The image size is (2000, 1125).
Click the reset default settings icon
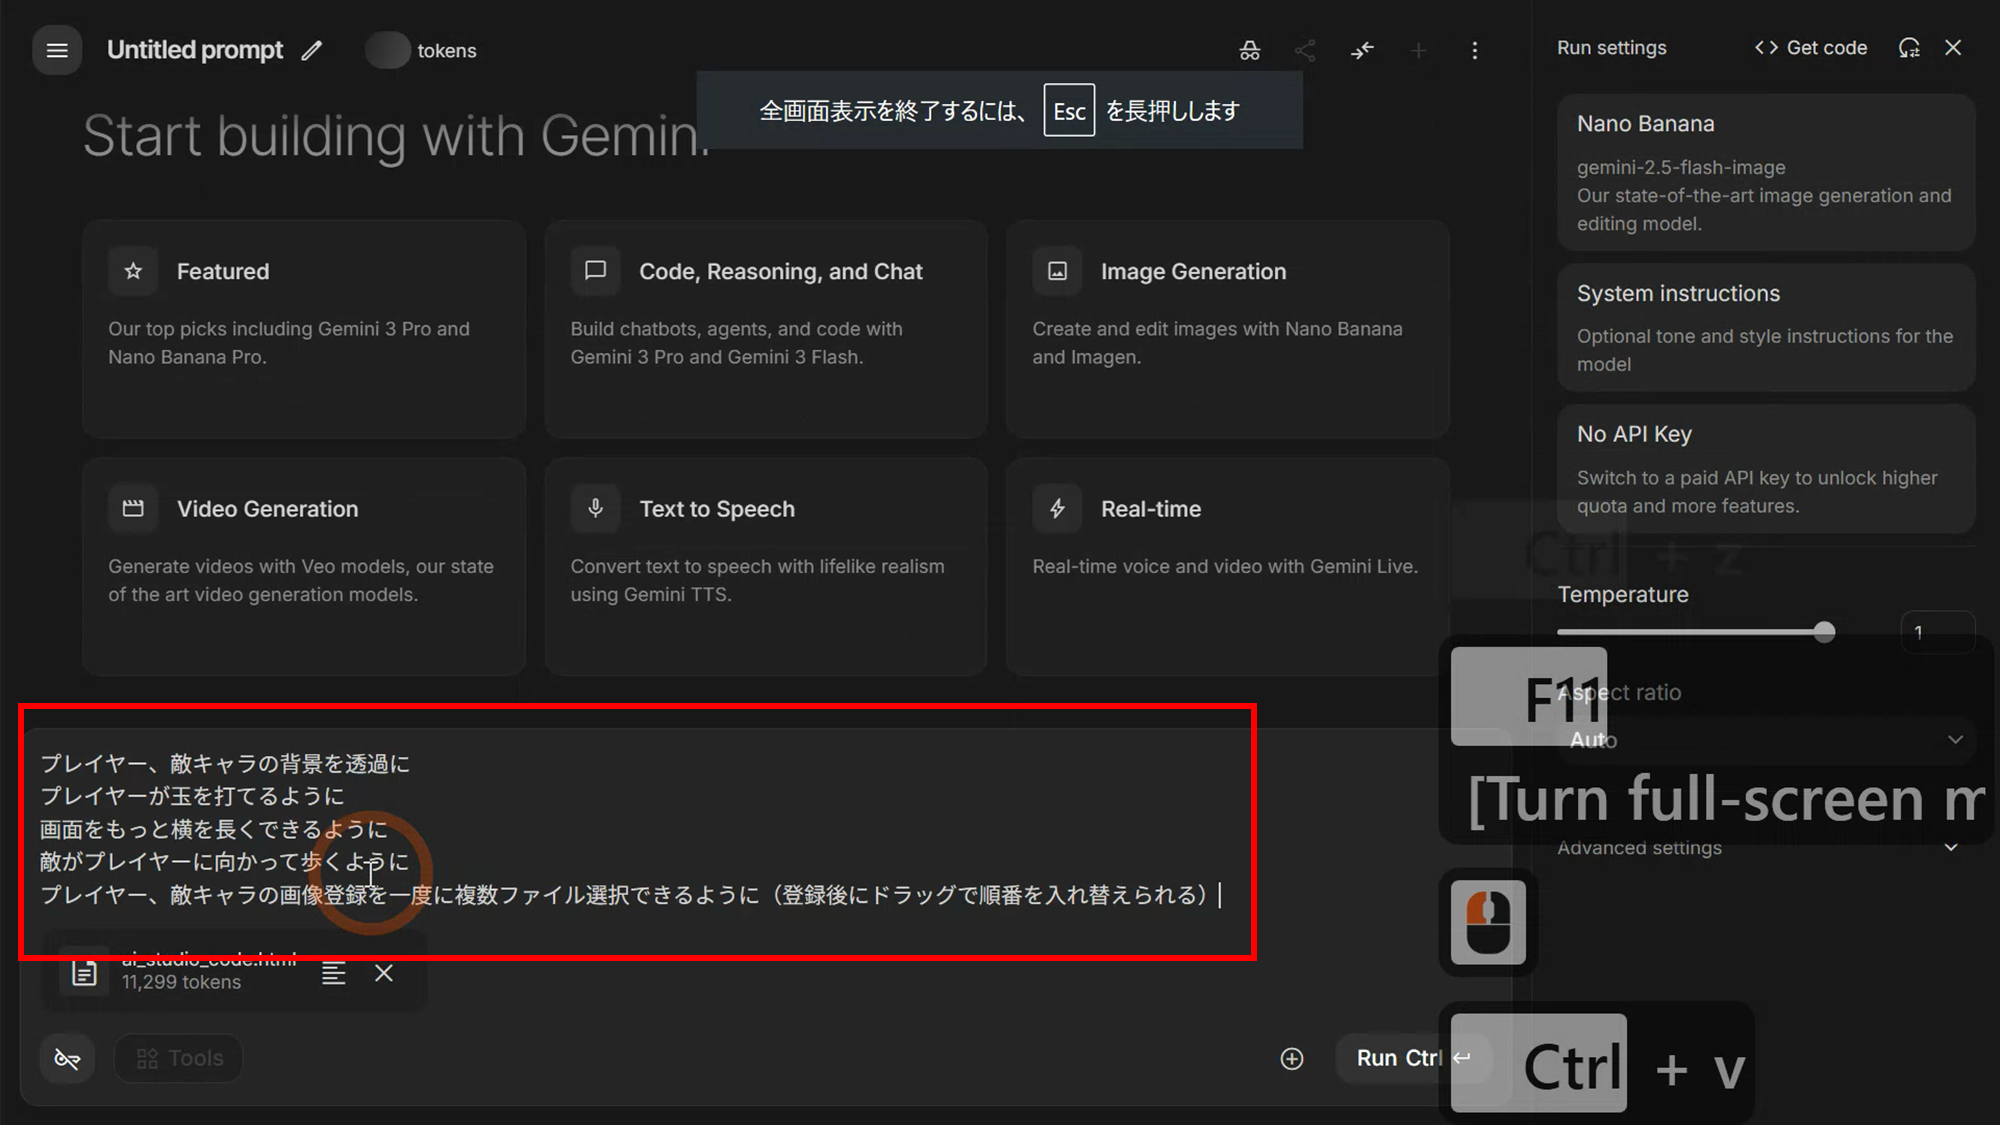[1909, 48]
